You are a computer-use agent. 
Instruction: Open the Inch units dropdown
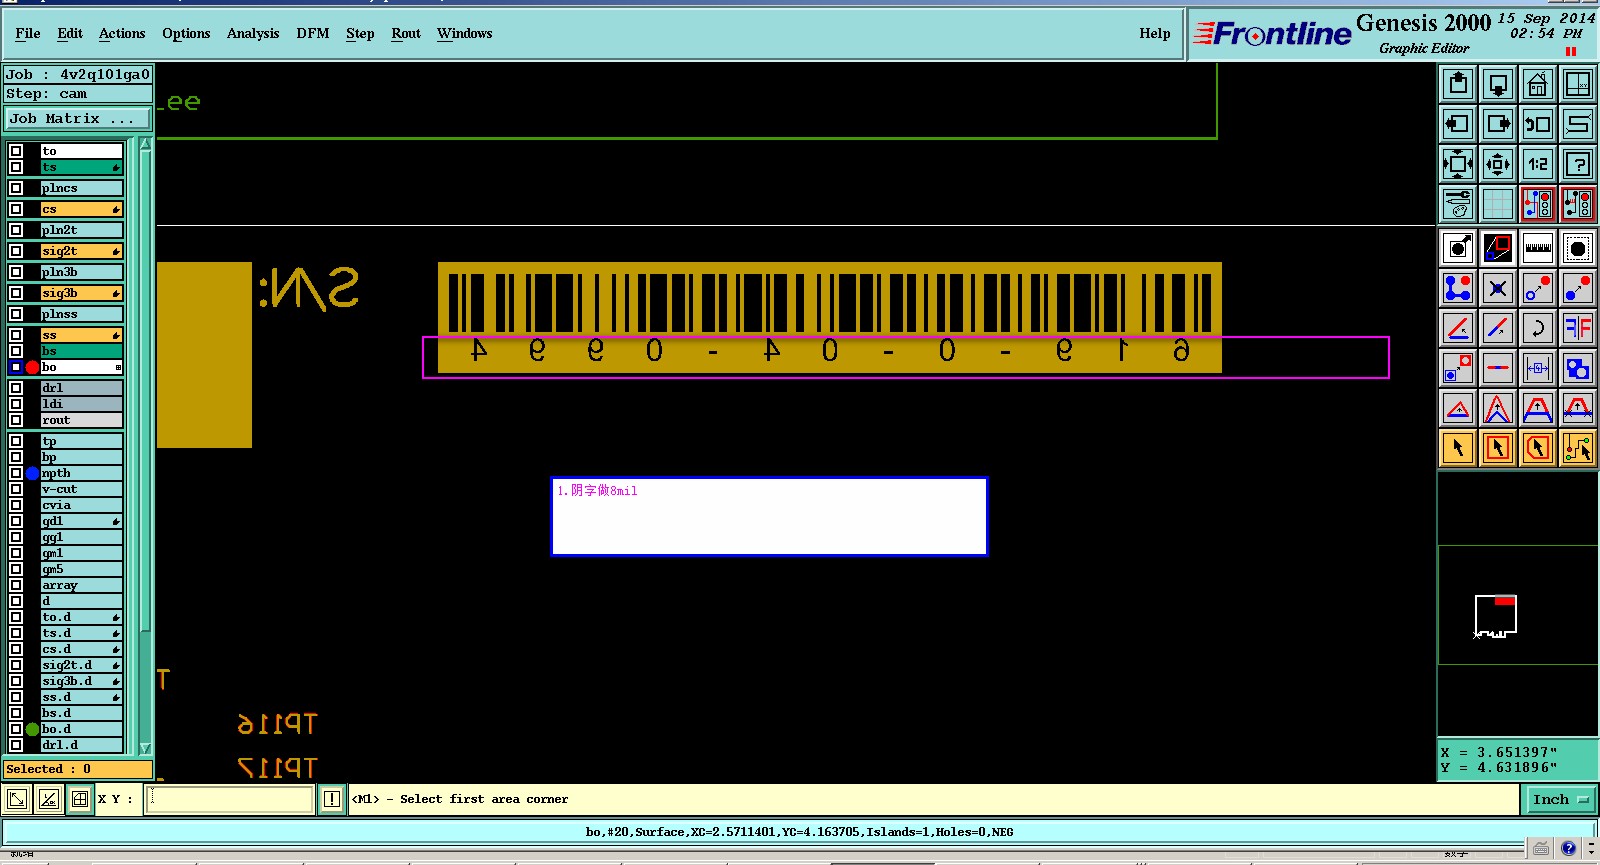(1560, 799)
